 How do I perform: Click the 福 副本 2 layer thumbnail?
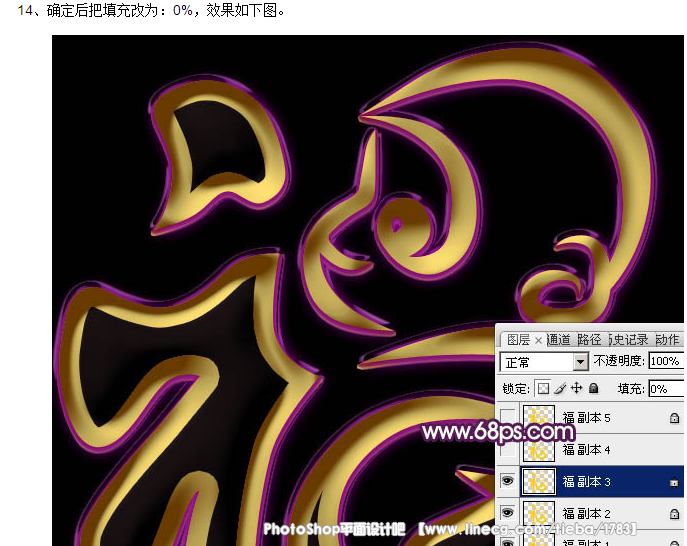(539, 514)
